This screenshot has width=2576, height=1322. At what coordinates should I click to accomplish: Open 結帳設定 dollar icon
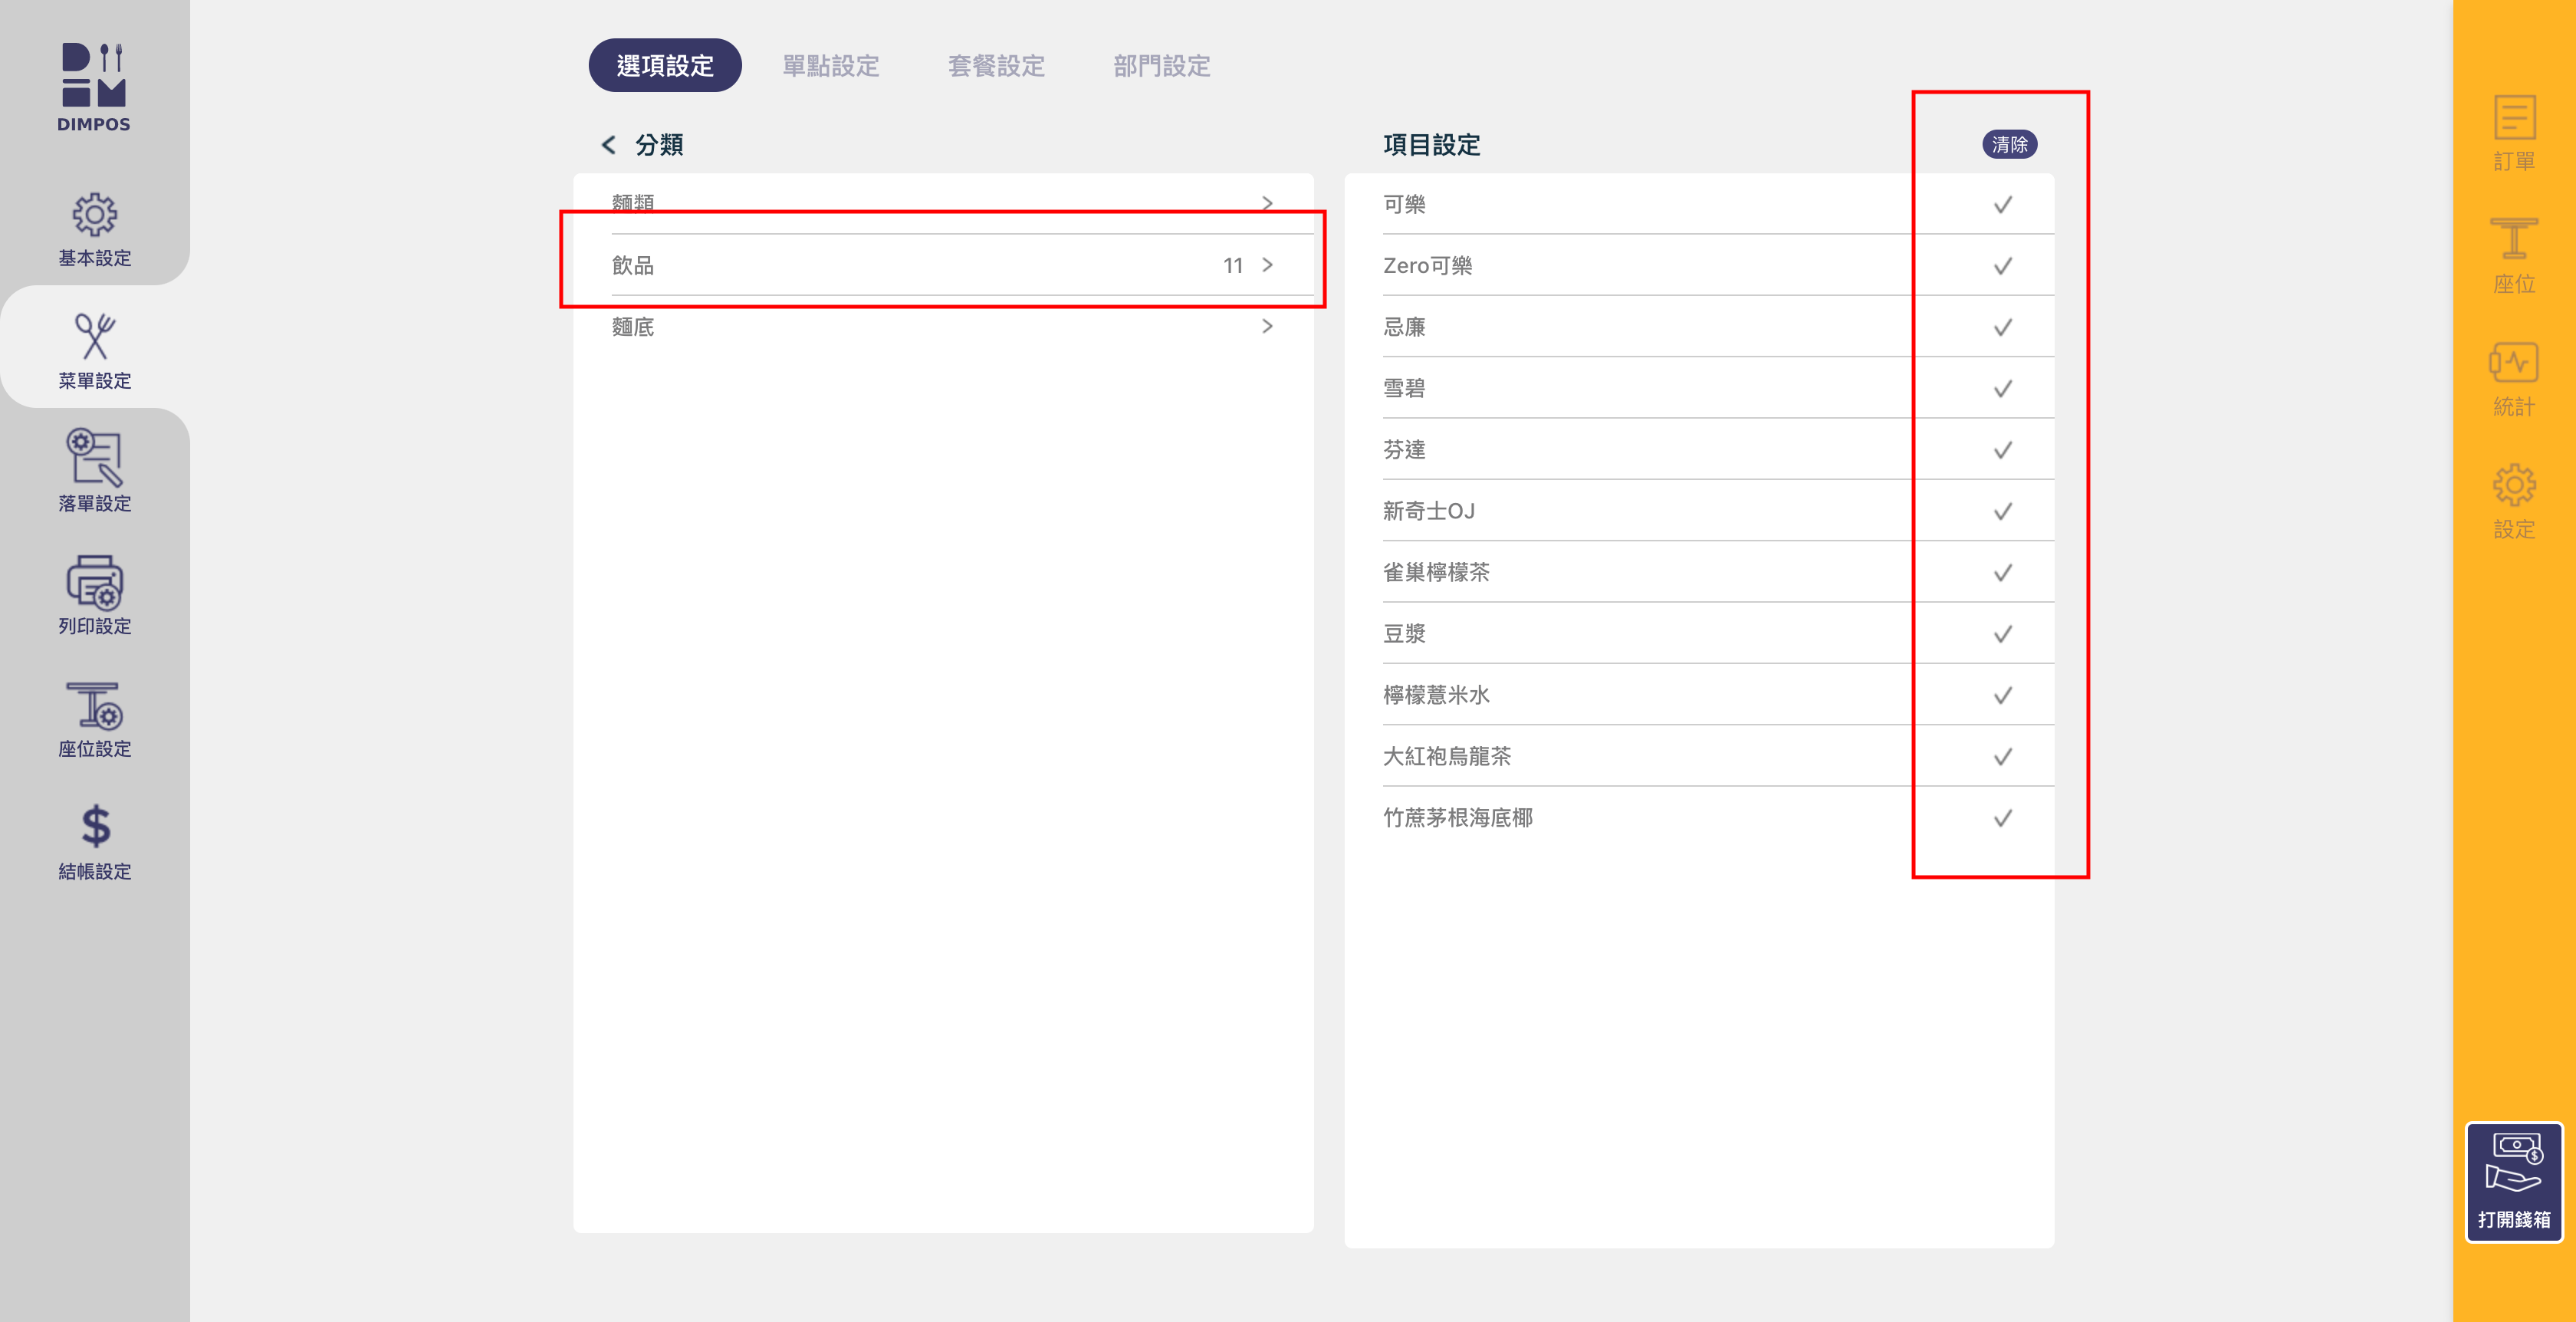click(94, 827)
